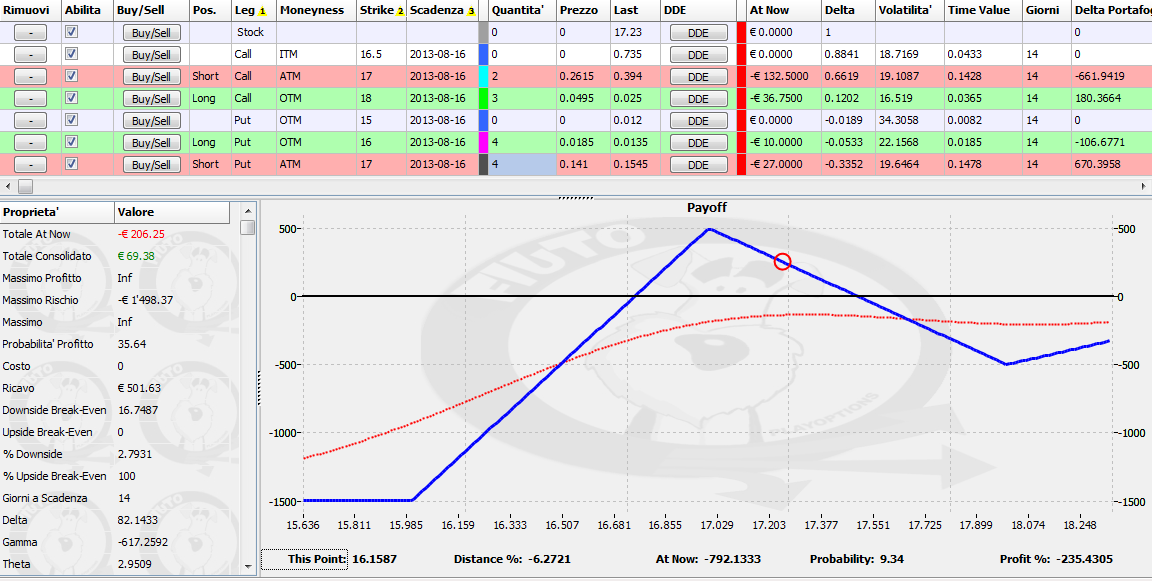1152x581 pixels.
Task: Toggle Abilita checkbox for Stock row
Action: [x=71, y=32]
